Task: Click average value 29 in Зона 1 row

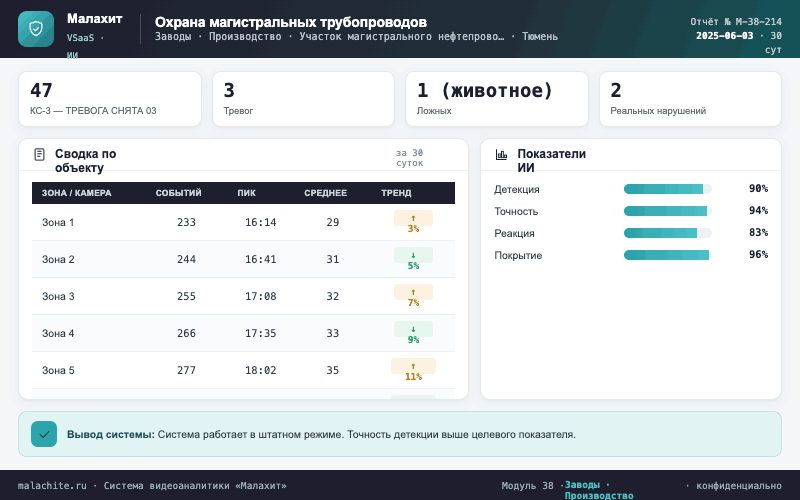Action: 333,222
